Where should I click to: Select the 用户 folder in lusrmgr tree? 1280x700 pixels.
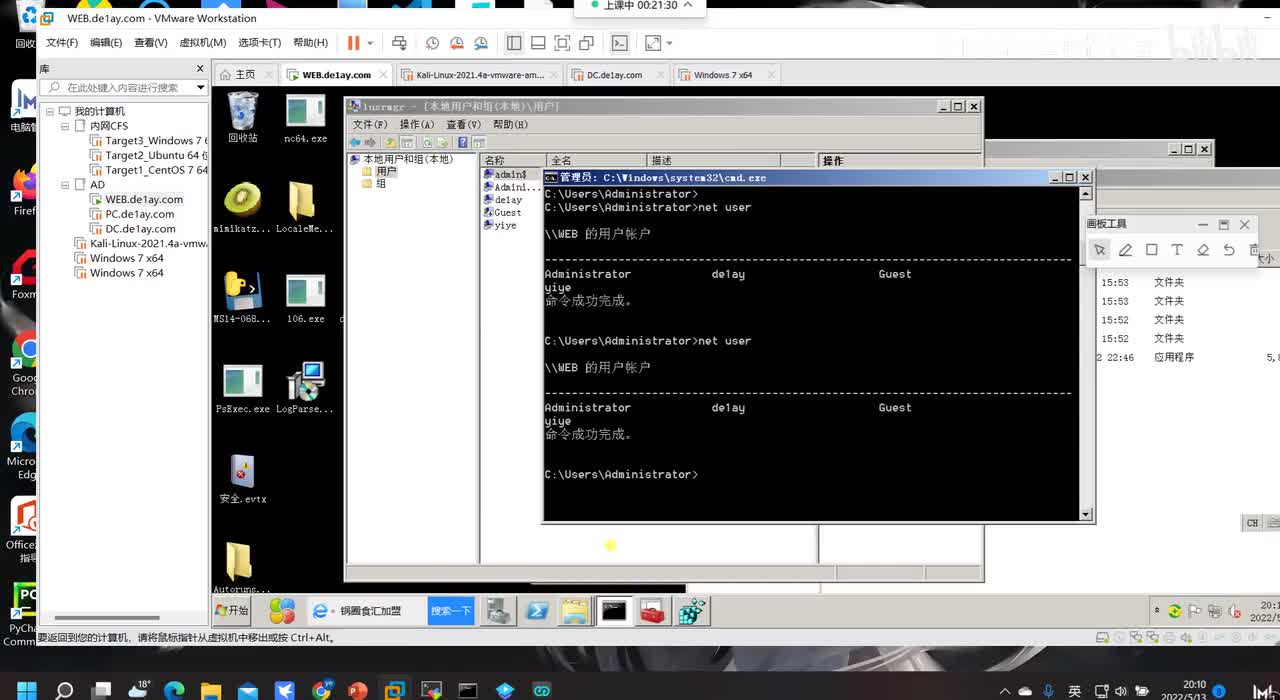[386, 171]
